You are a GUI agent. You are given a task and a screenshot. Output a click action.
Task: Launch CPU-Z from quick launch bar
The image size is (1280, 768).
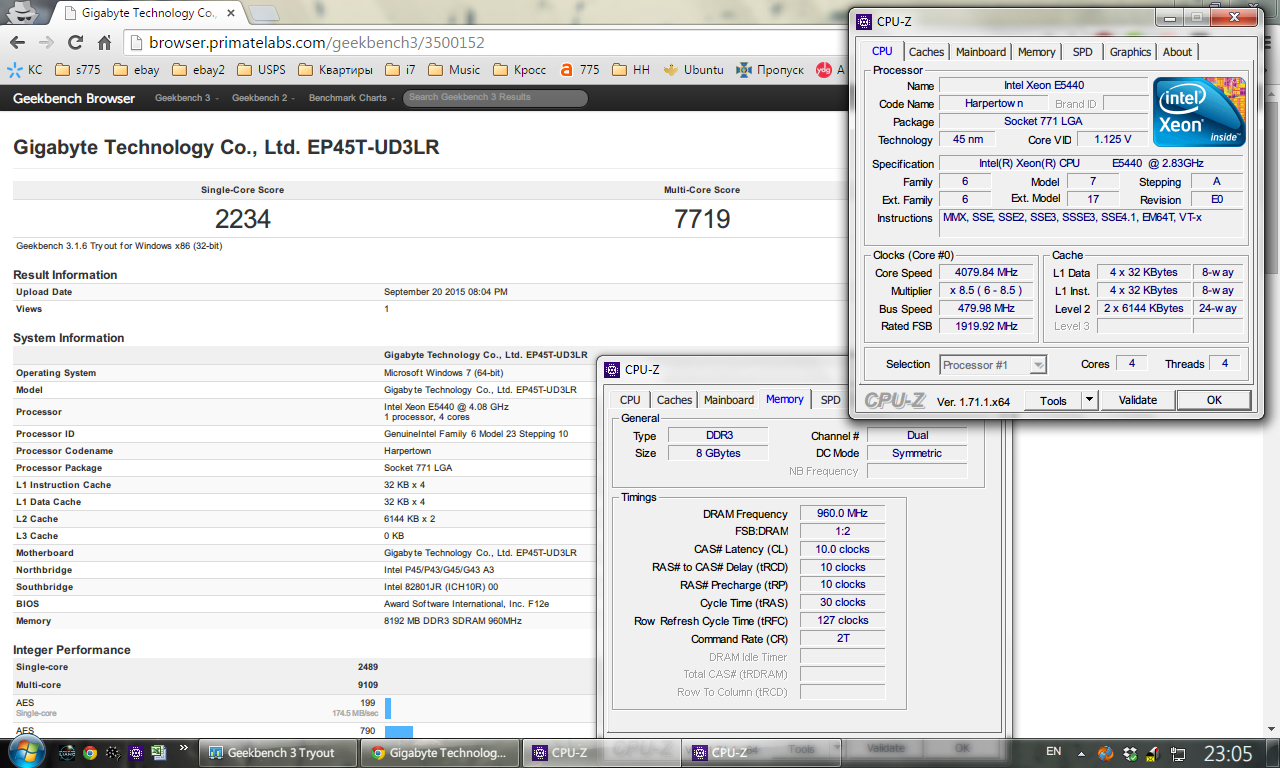click(x=135, y=753)
